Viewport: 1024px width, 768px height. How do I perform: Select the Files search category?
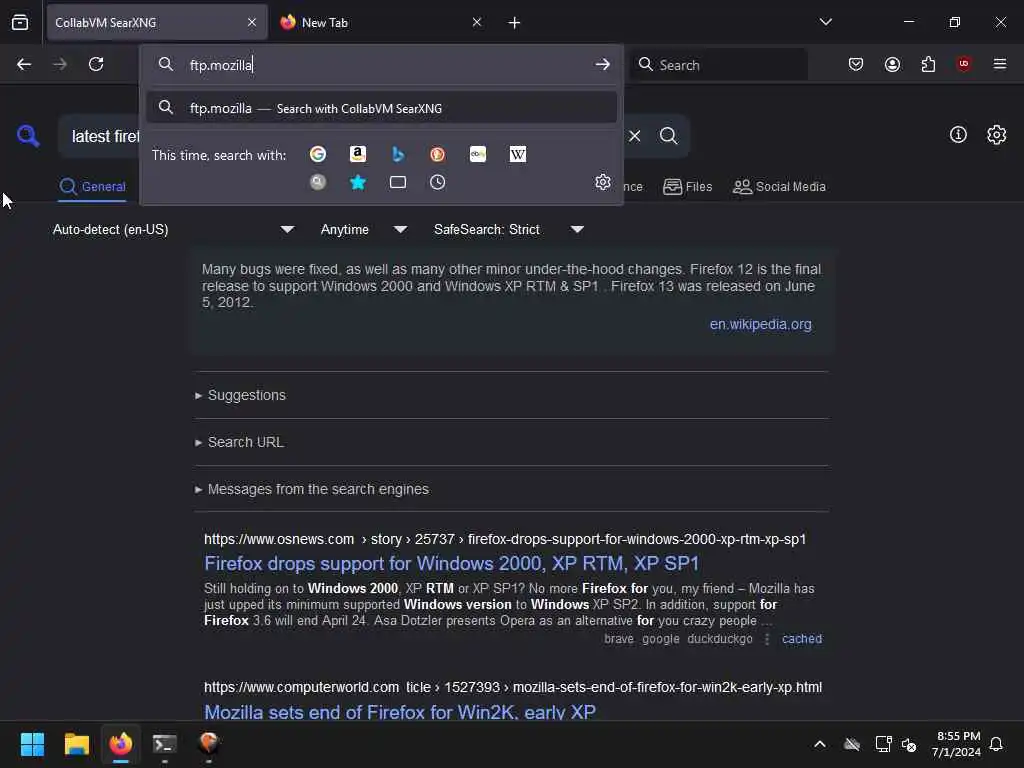(x=688, y=187)
